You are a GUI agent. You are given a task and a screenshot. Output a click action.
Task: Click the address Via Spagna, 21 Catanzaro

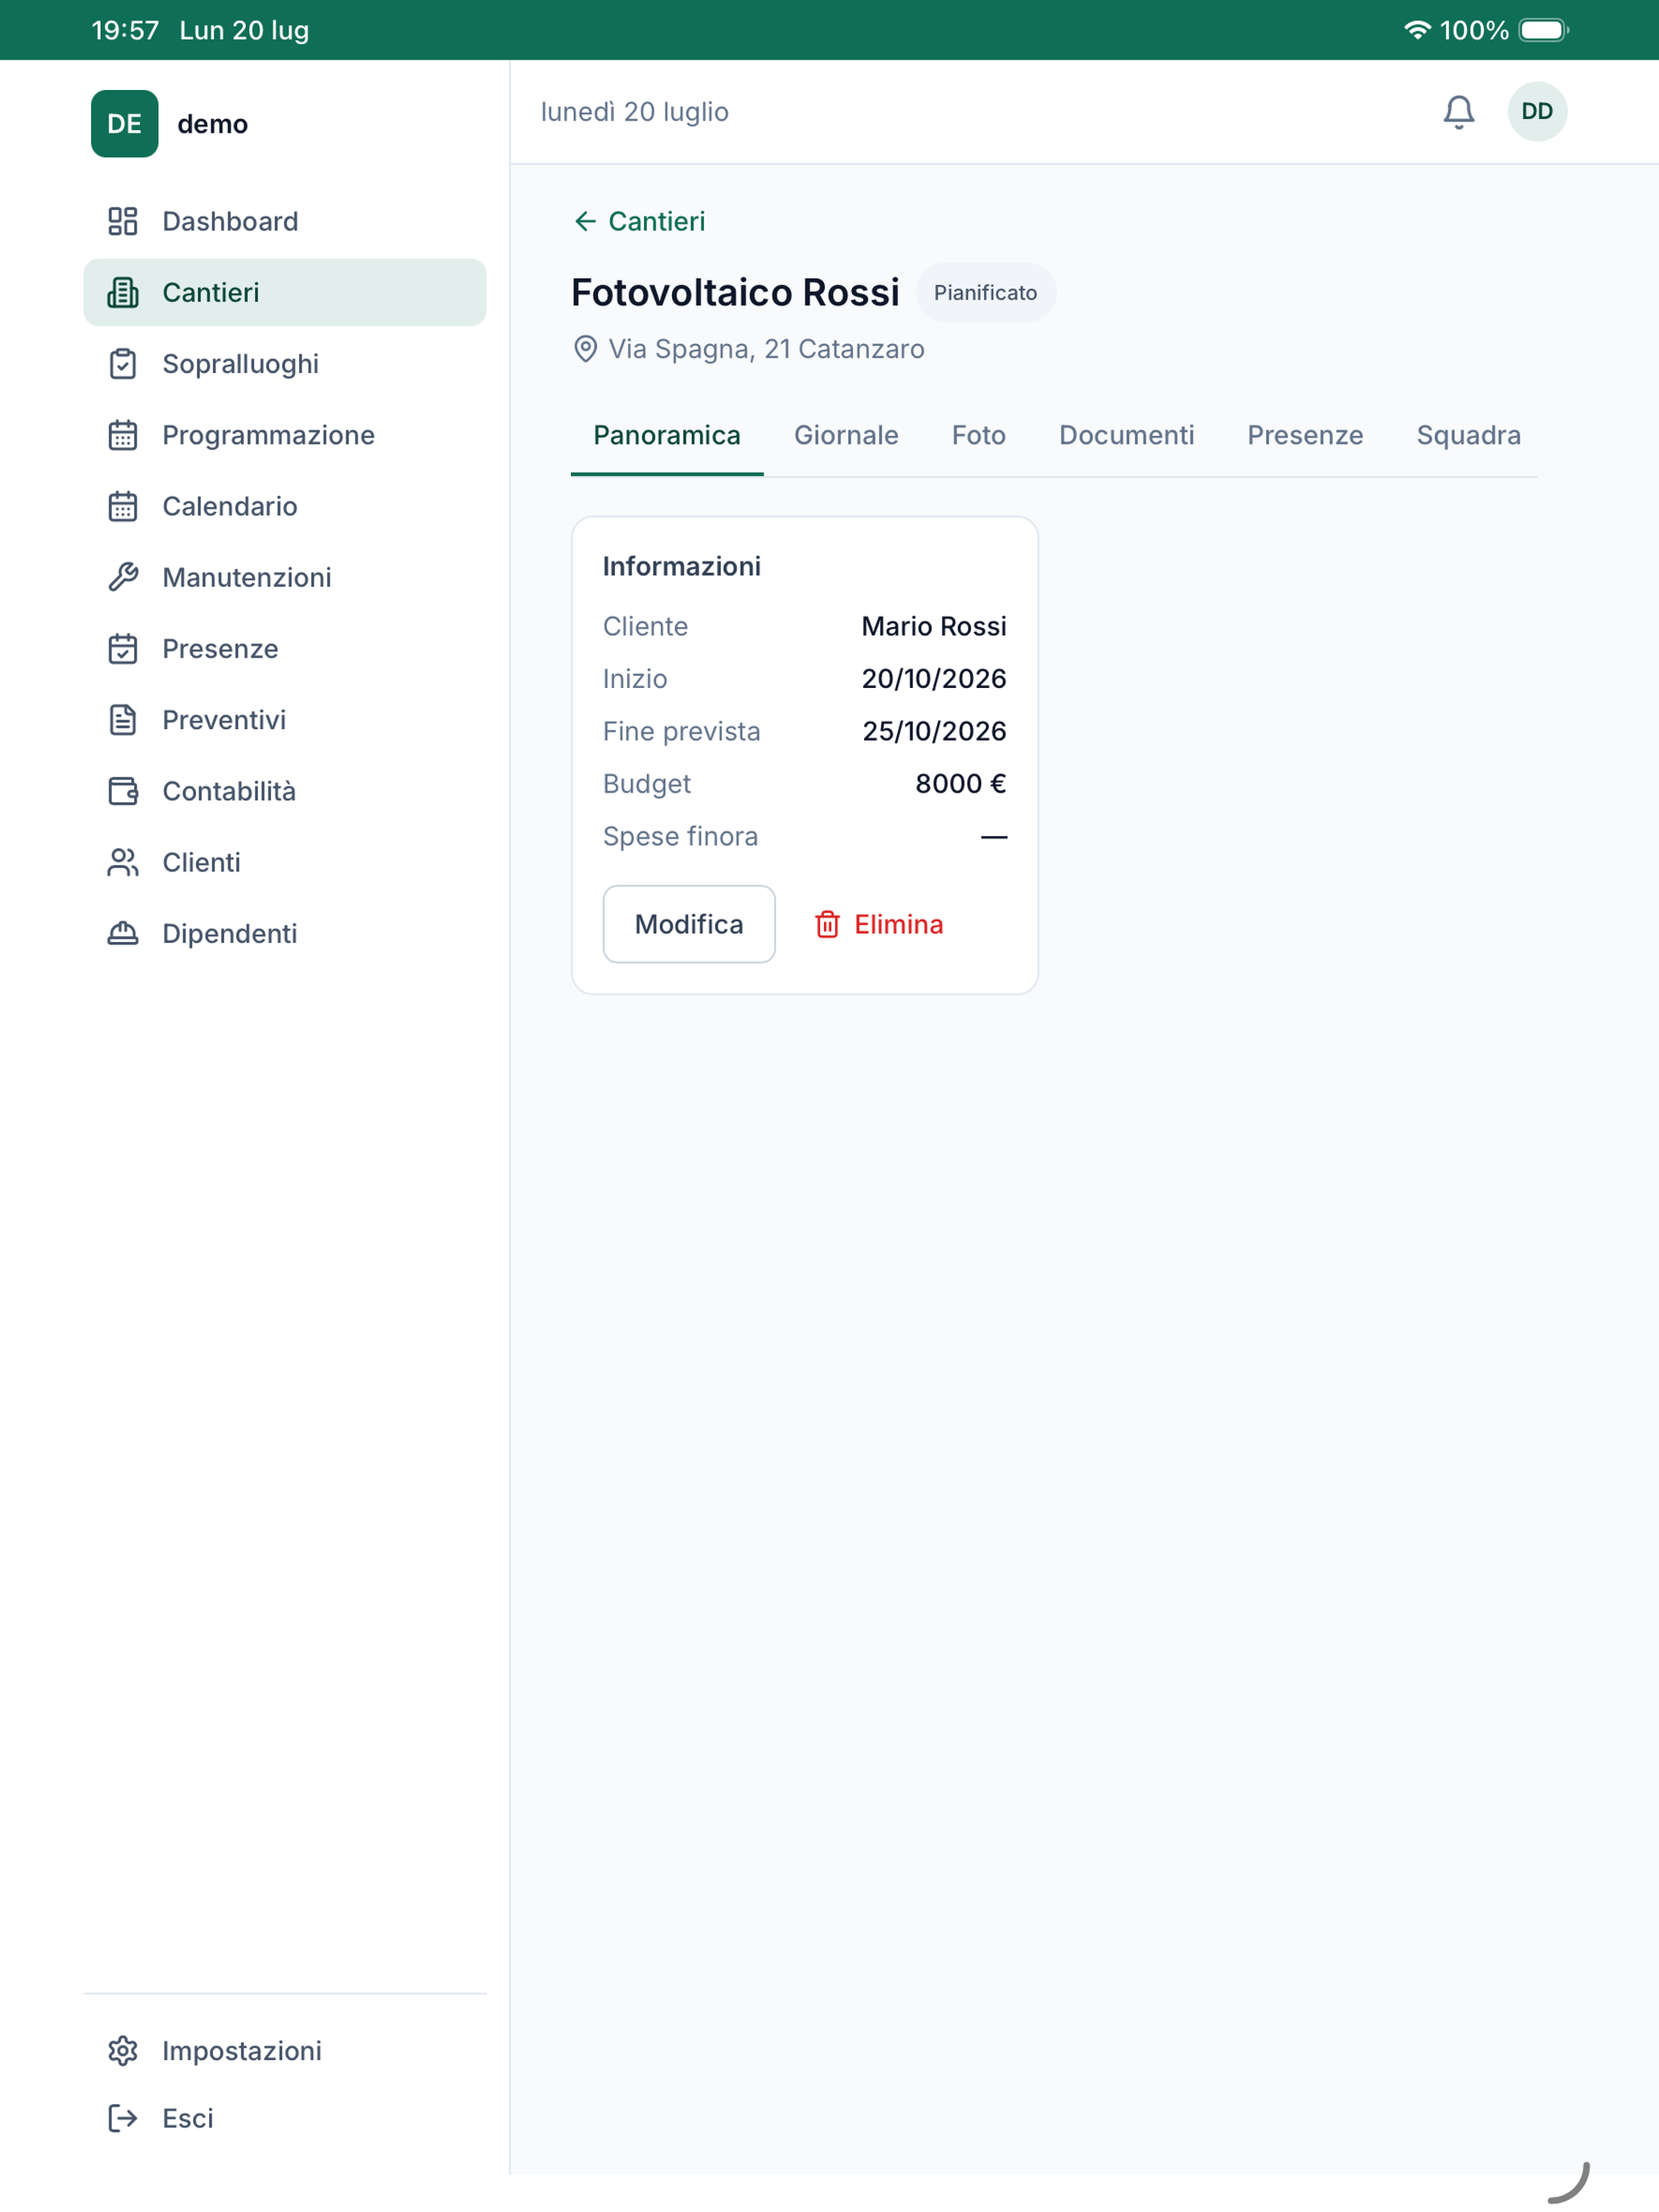(766, 349)
